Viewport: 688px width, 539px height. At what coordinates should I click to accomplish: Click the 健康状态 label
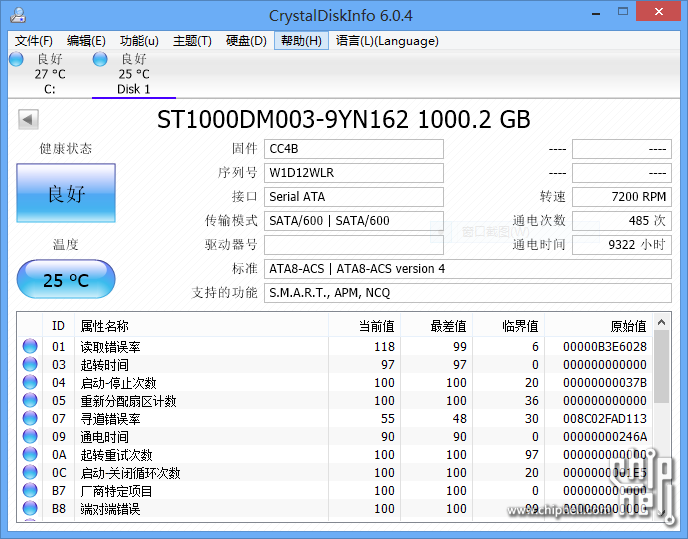click(x=66, y=148)
